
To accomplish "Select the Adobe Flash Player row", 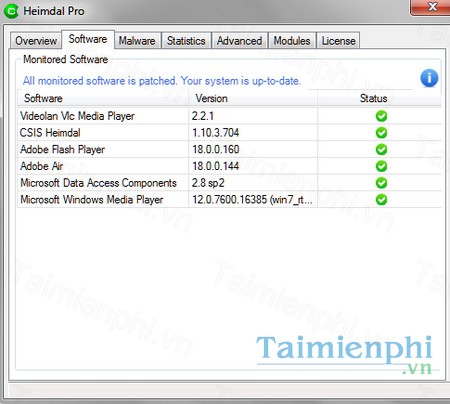I will (x=229, y=149).
